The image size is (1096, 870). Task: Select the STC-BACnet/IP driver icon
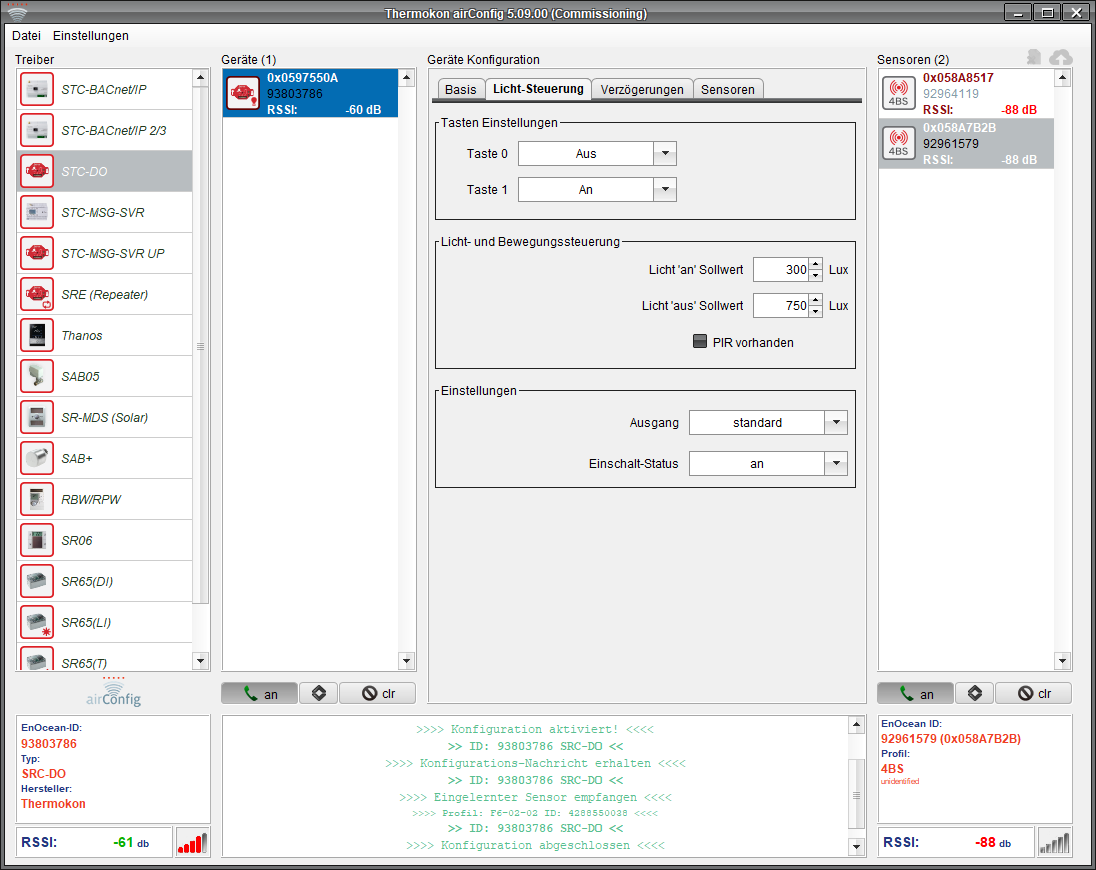pyautogui.click(x=37, y=89)
